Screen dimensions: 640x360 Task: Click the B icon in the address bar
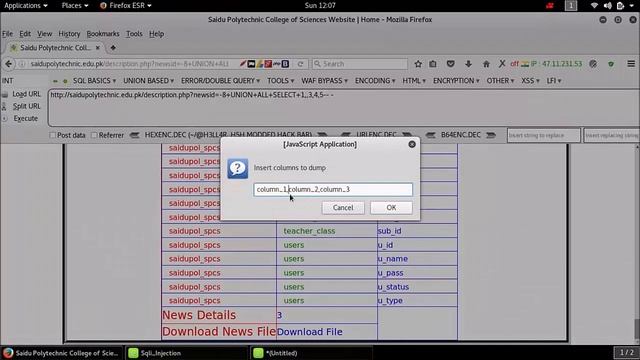click(x=285, y=64)
